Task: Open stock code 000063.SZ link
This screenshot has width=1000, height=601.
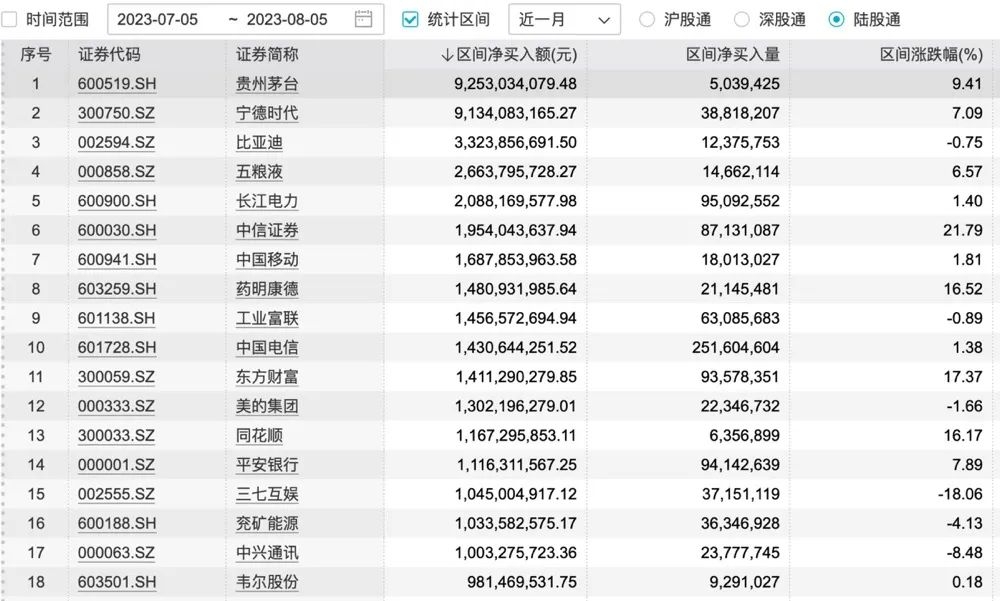Action: (x=116, y=553)
